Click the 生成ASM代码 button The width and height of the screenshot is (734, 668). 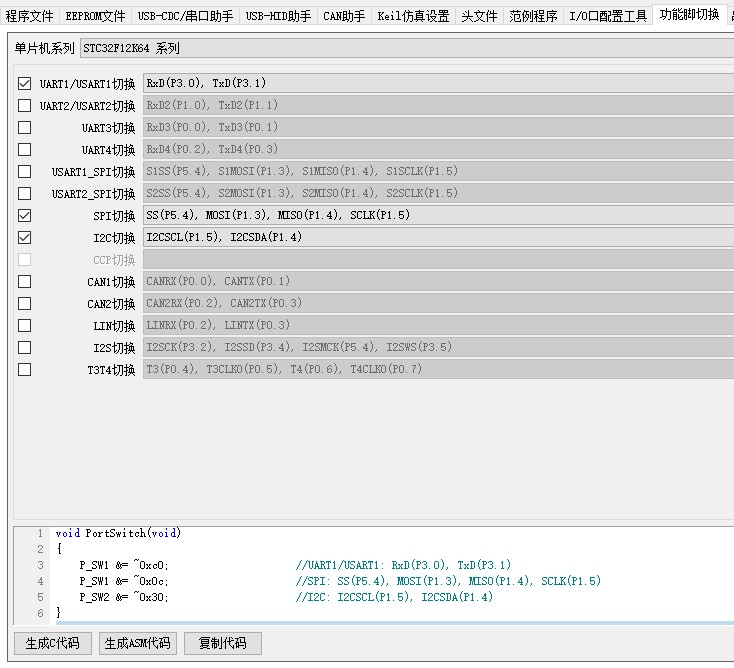click(x=138, y=643)
